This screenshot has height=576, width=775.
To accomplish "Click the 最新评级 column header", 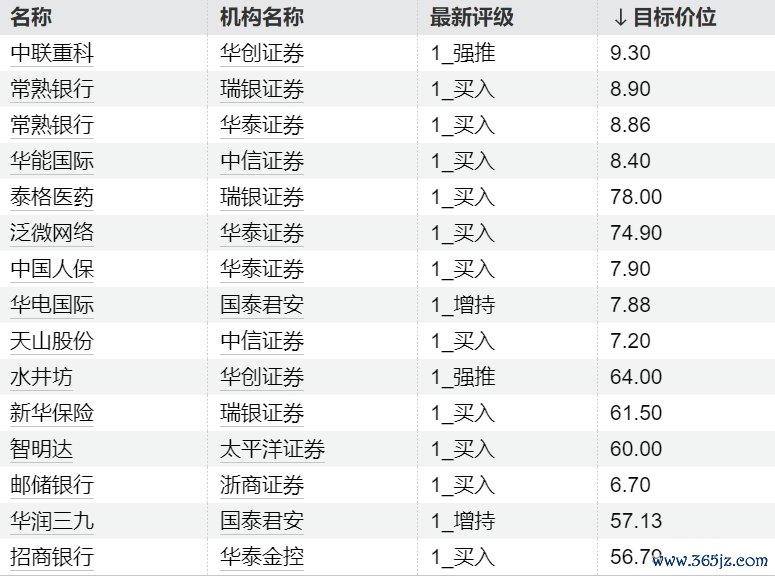I will (x=472, y=17).
